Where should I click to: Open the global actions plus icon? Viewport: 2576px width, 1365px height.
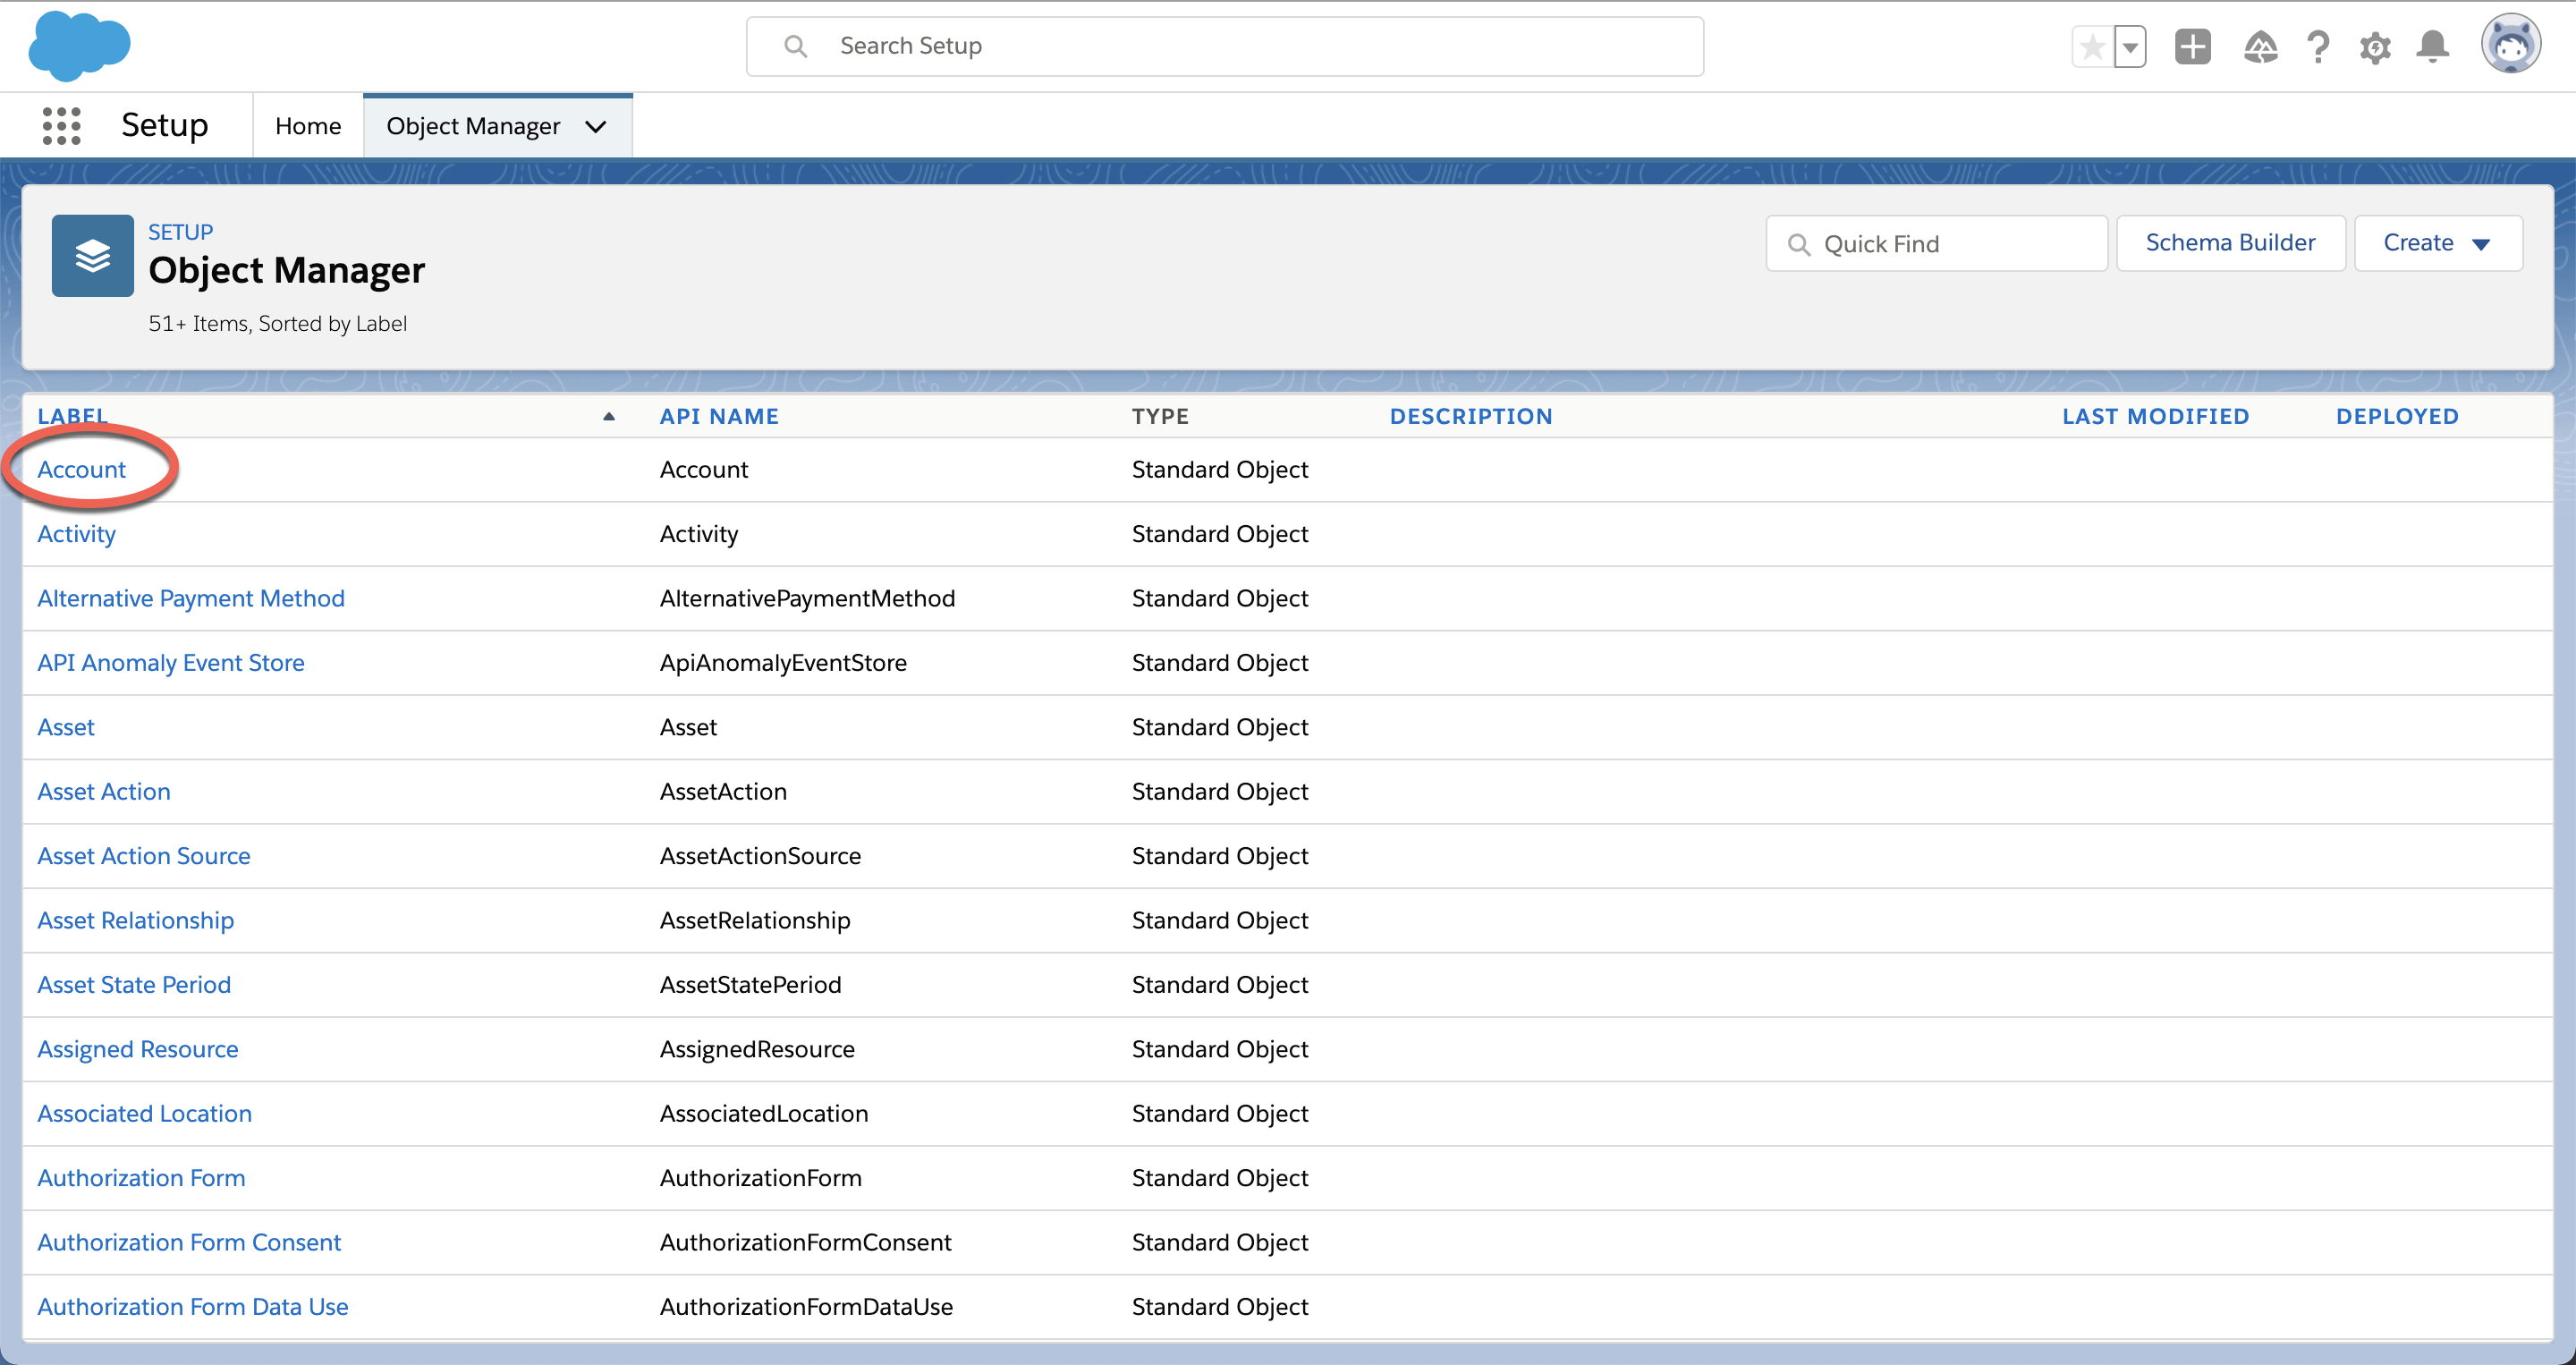point(2192,46)
